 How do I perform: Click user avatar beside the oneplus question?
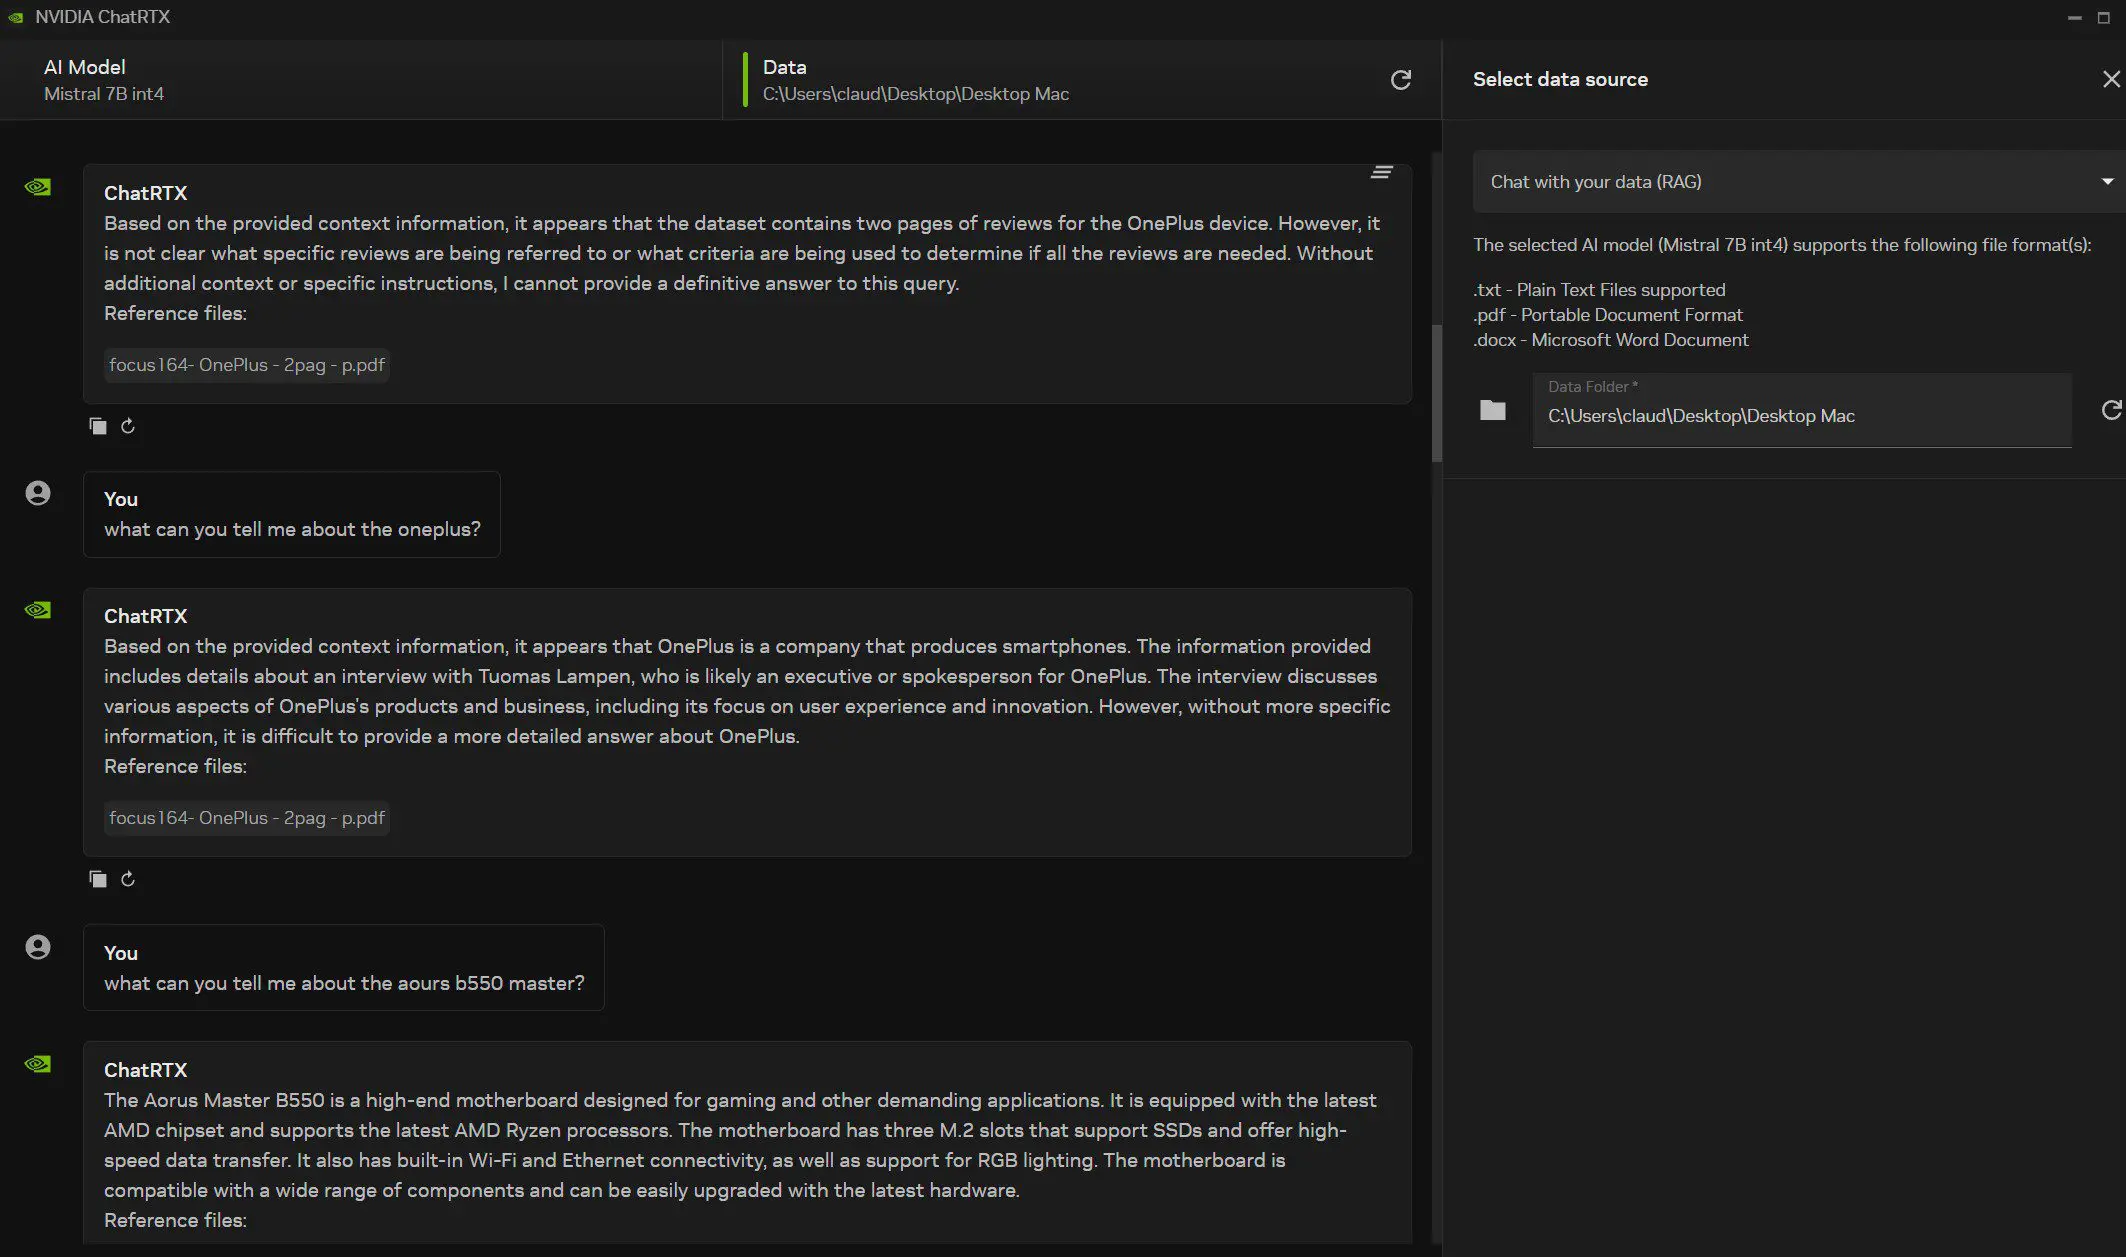[x=38, y=493]
